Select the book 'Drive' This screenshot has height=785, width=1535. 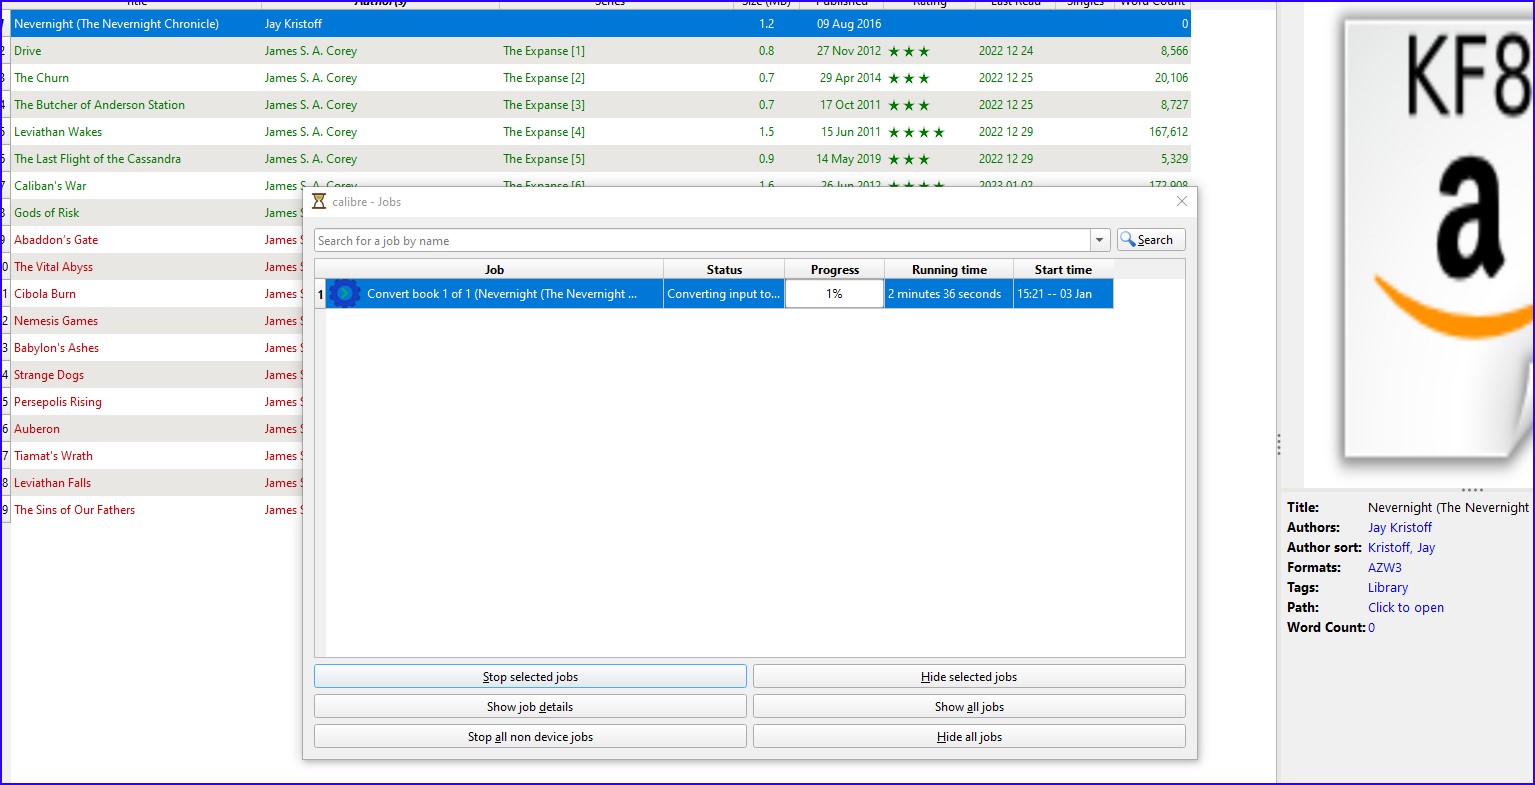pos(28,51)
